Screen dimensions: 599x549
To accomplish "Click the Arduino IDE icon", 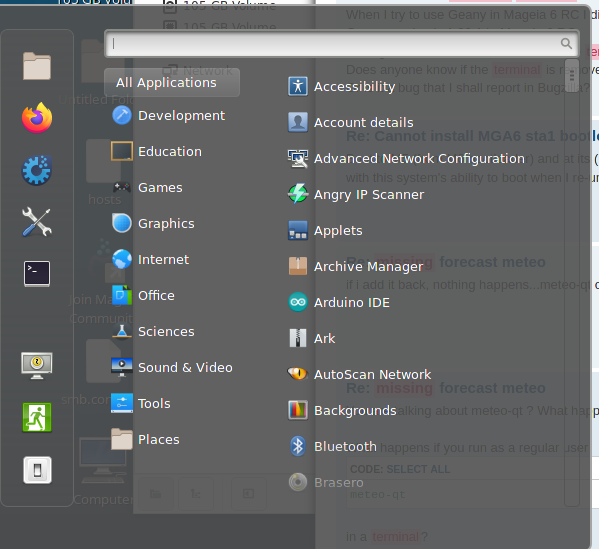I will click(298, 302).
